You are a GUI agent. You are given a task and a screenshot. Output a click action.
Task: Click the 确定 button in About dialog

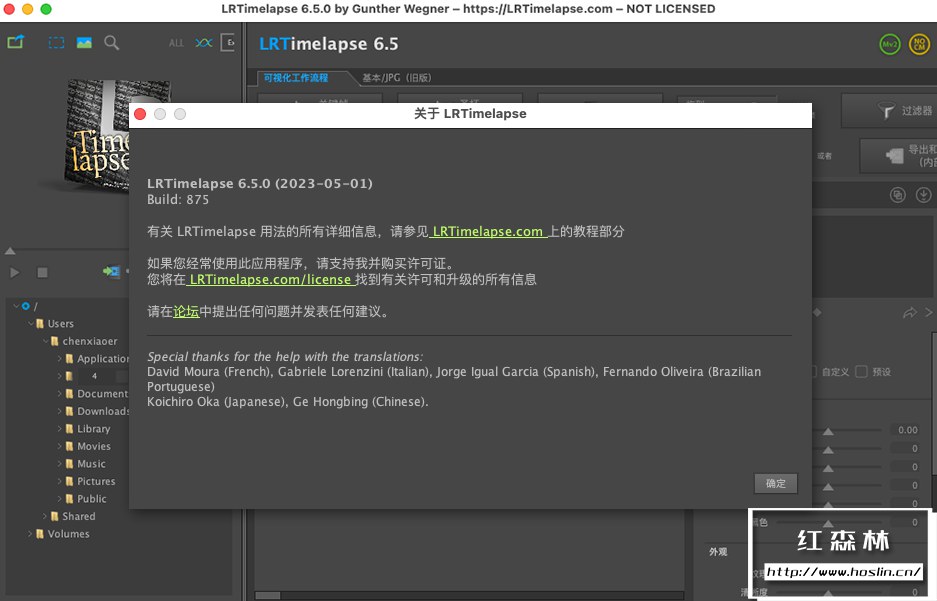(776, 483)
